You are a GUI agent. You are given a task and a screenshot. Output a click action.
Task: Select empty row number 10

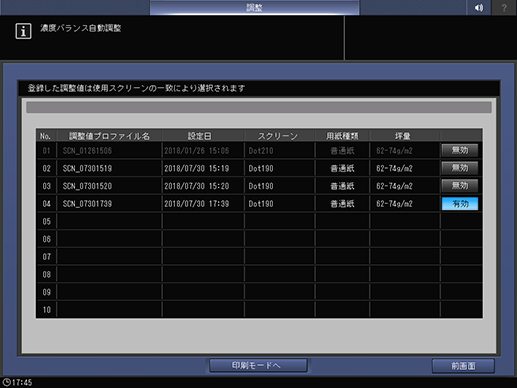pyautogui.click(x=46, y=310)
